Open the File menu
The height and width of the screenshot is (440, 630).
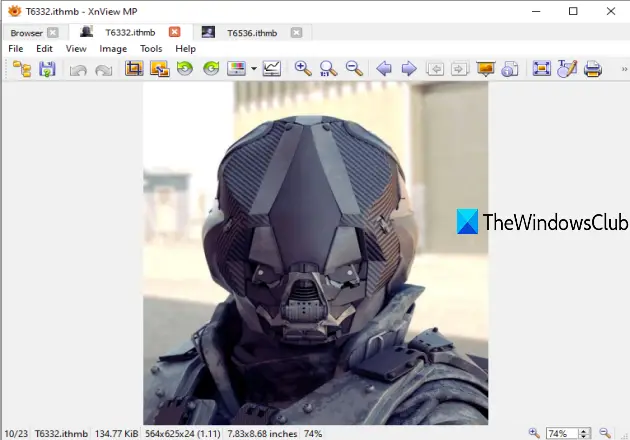[x=16, y=49]
